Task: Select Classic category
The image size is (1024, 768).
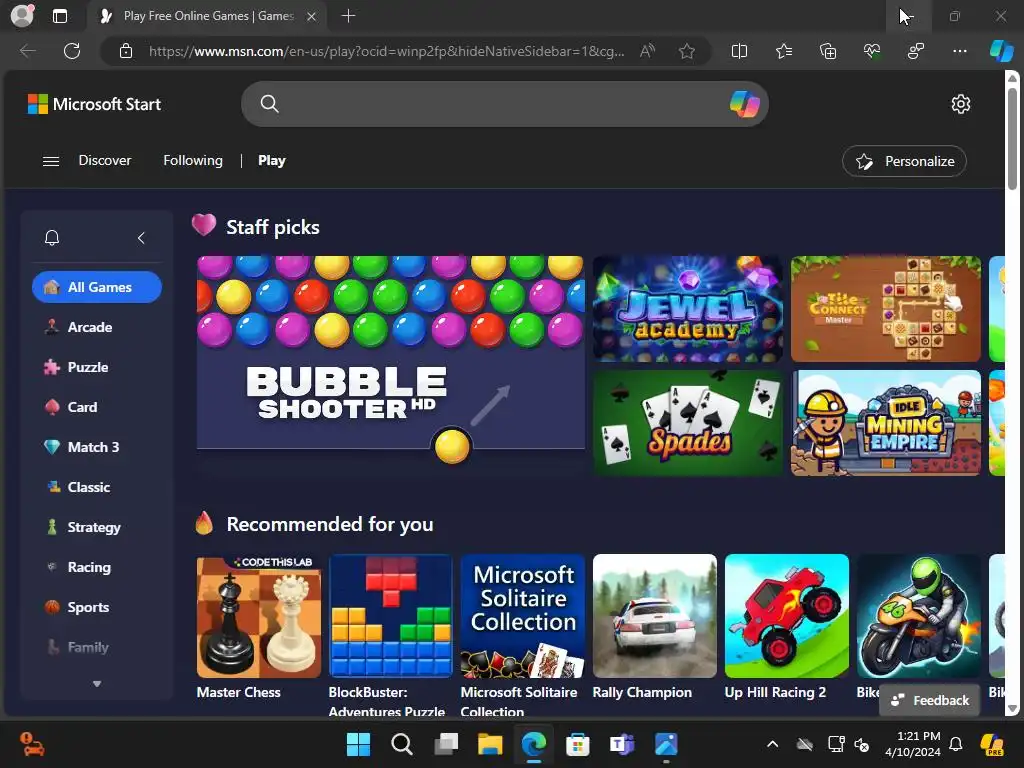Action: point(97,487)
